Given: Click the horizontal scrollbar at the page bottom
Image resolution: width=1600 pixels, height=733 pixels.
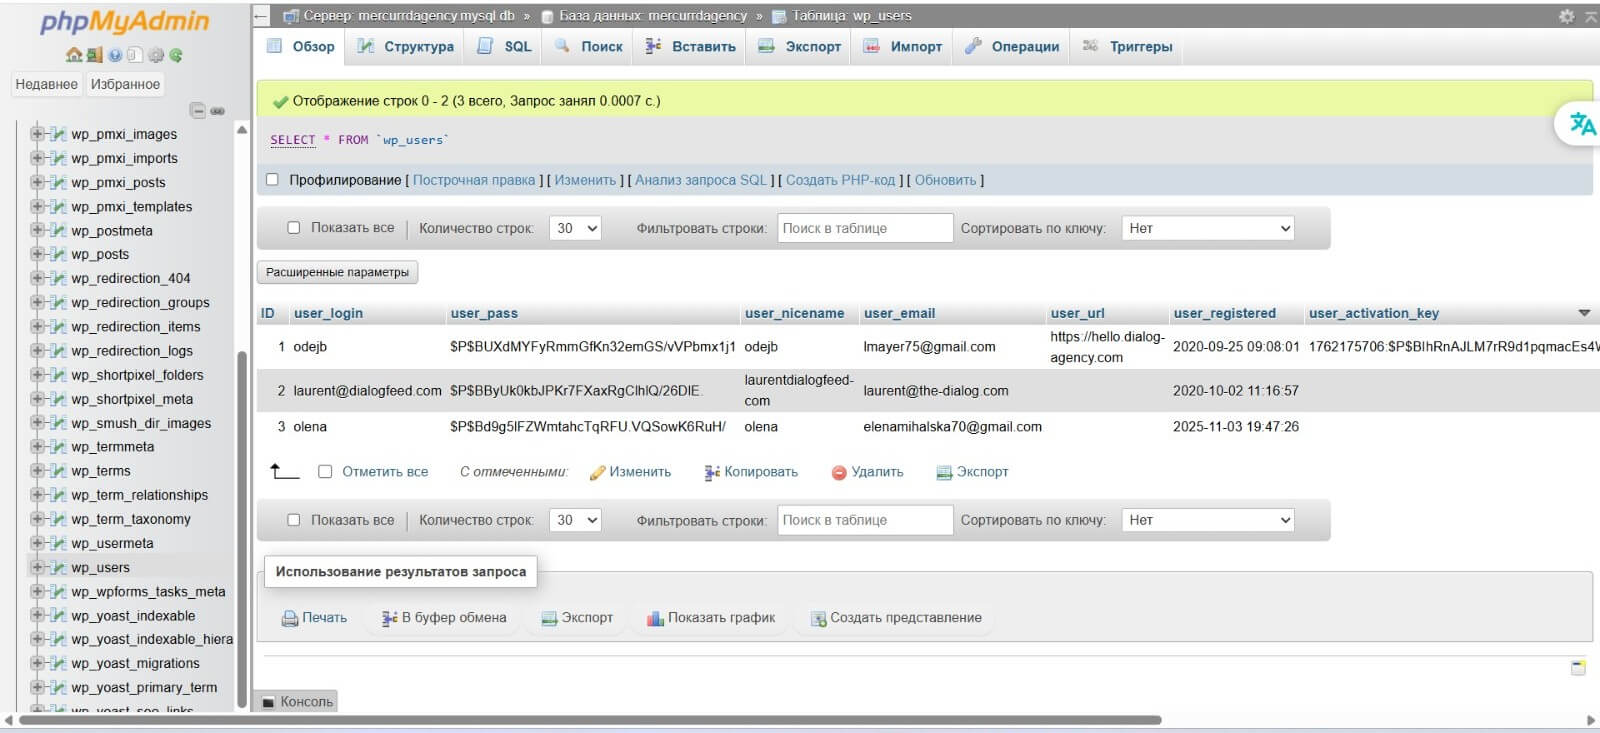Looking at the screenshot, I should click(590, 720).
